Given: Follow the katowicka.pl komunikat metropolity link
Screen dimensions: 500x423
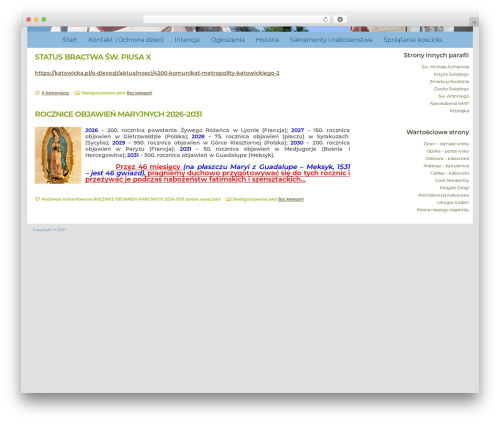Looking at the screenshot, I should point(157,73).
